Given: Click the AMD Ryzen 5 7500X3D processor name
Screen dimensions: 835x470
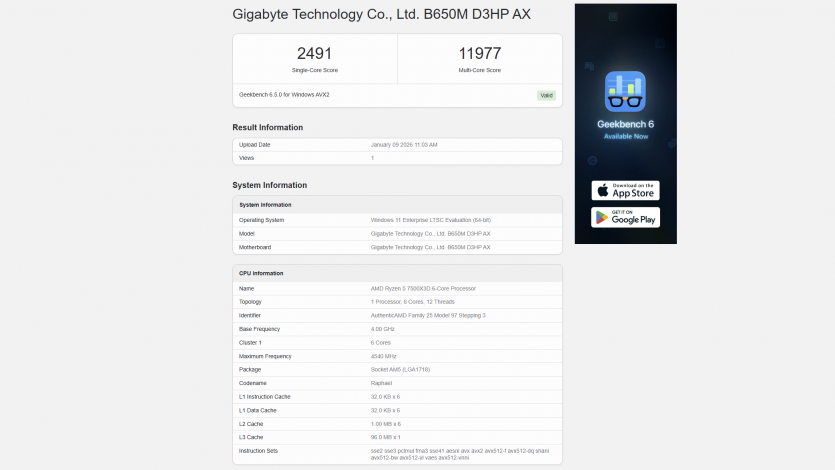Looking at the screenshot, I should (x=423, y=288).
